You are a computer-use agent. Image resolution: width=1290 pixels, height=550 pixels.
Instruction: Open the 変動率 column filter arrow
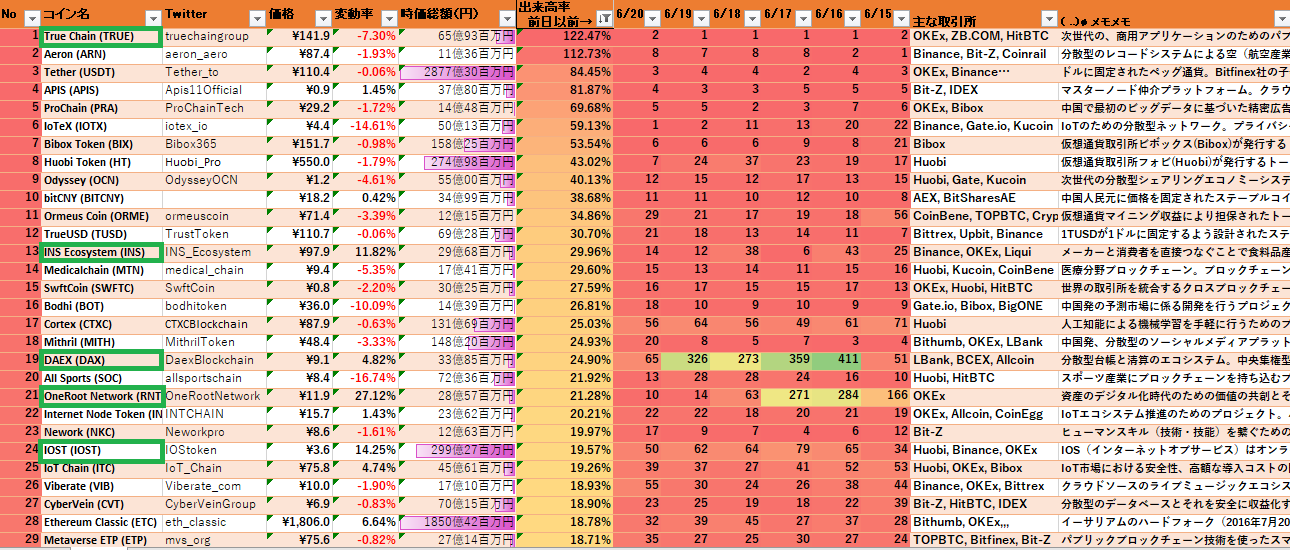pyautogui.click(x=387, y=18)
